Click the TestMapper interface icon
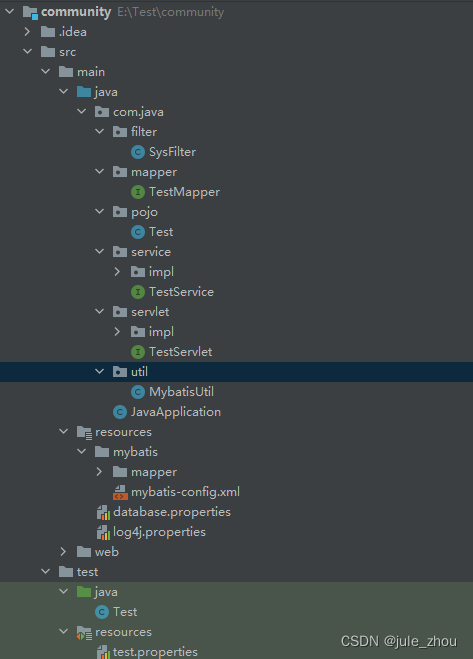Viewport: 473px width, 659px height. (137, 192)
